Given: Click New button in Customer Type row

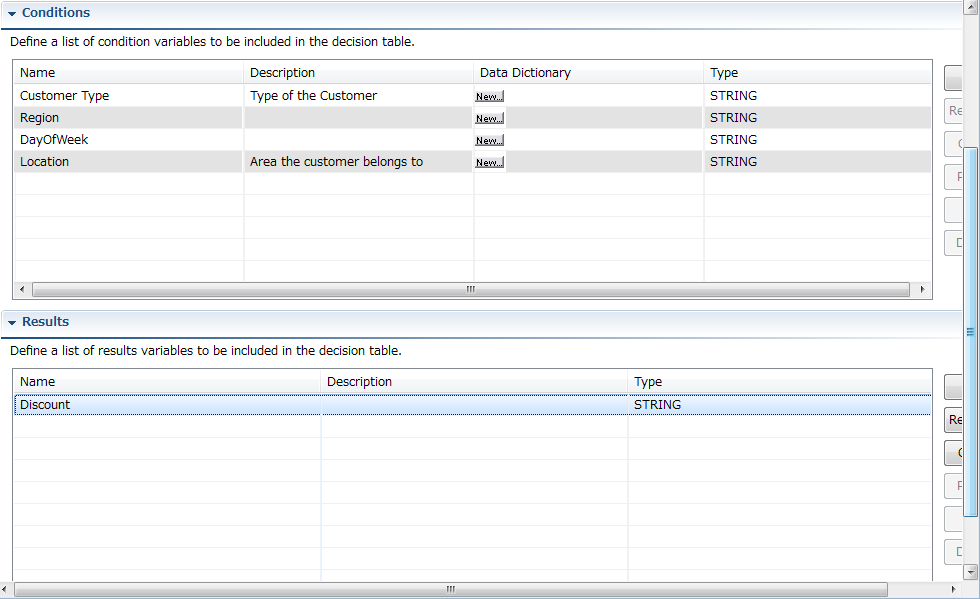Looking at the screenshot, I should [489, 96].
